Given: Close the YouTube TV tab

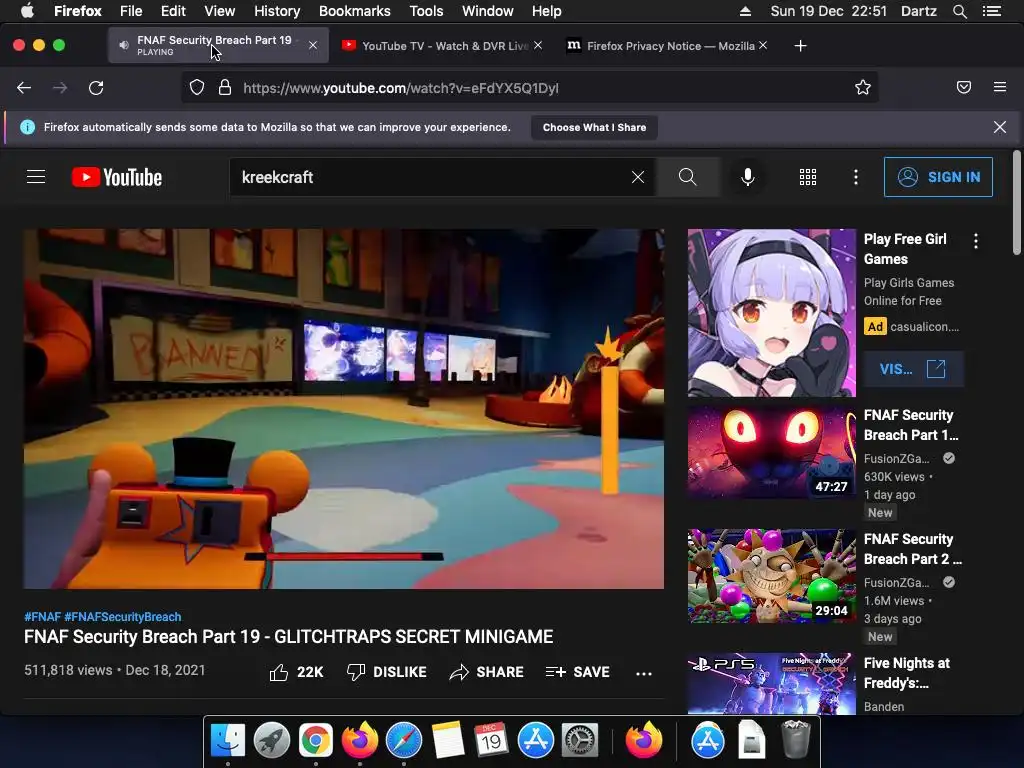Looking at the screenshot, I should tap(538, 45).
